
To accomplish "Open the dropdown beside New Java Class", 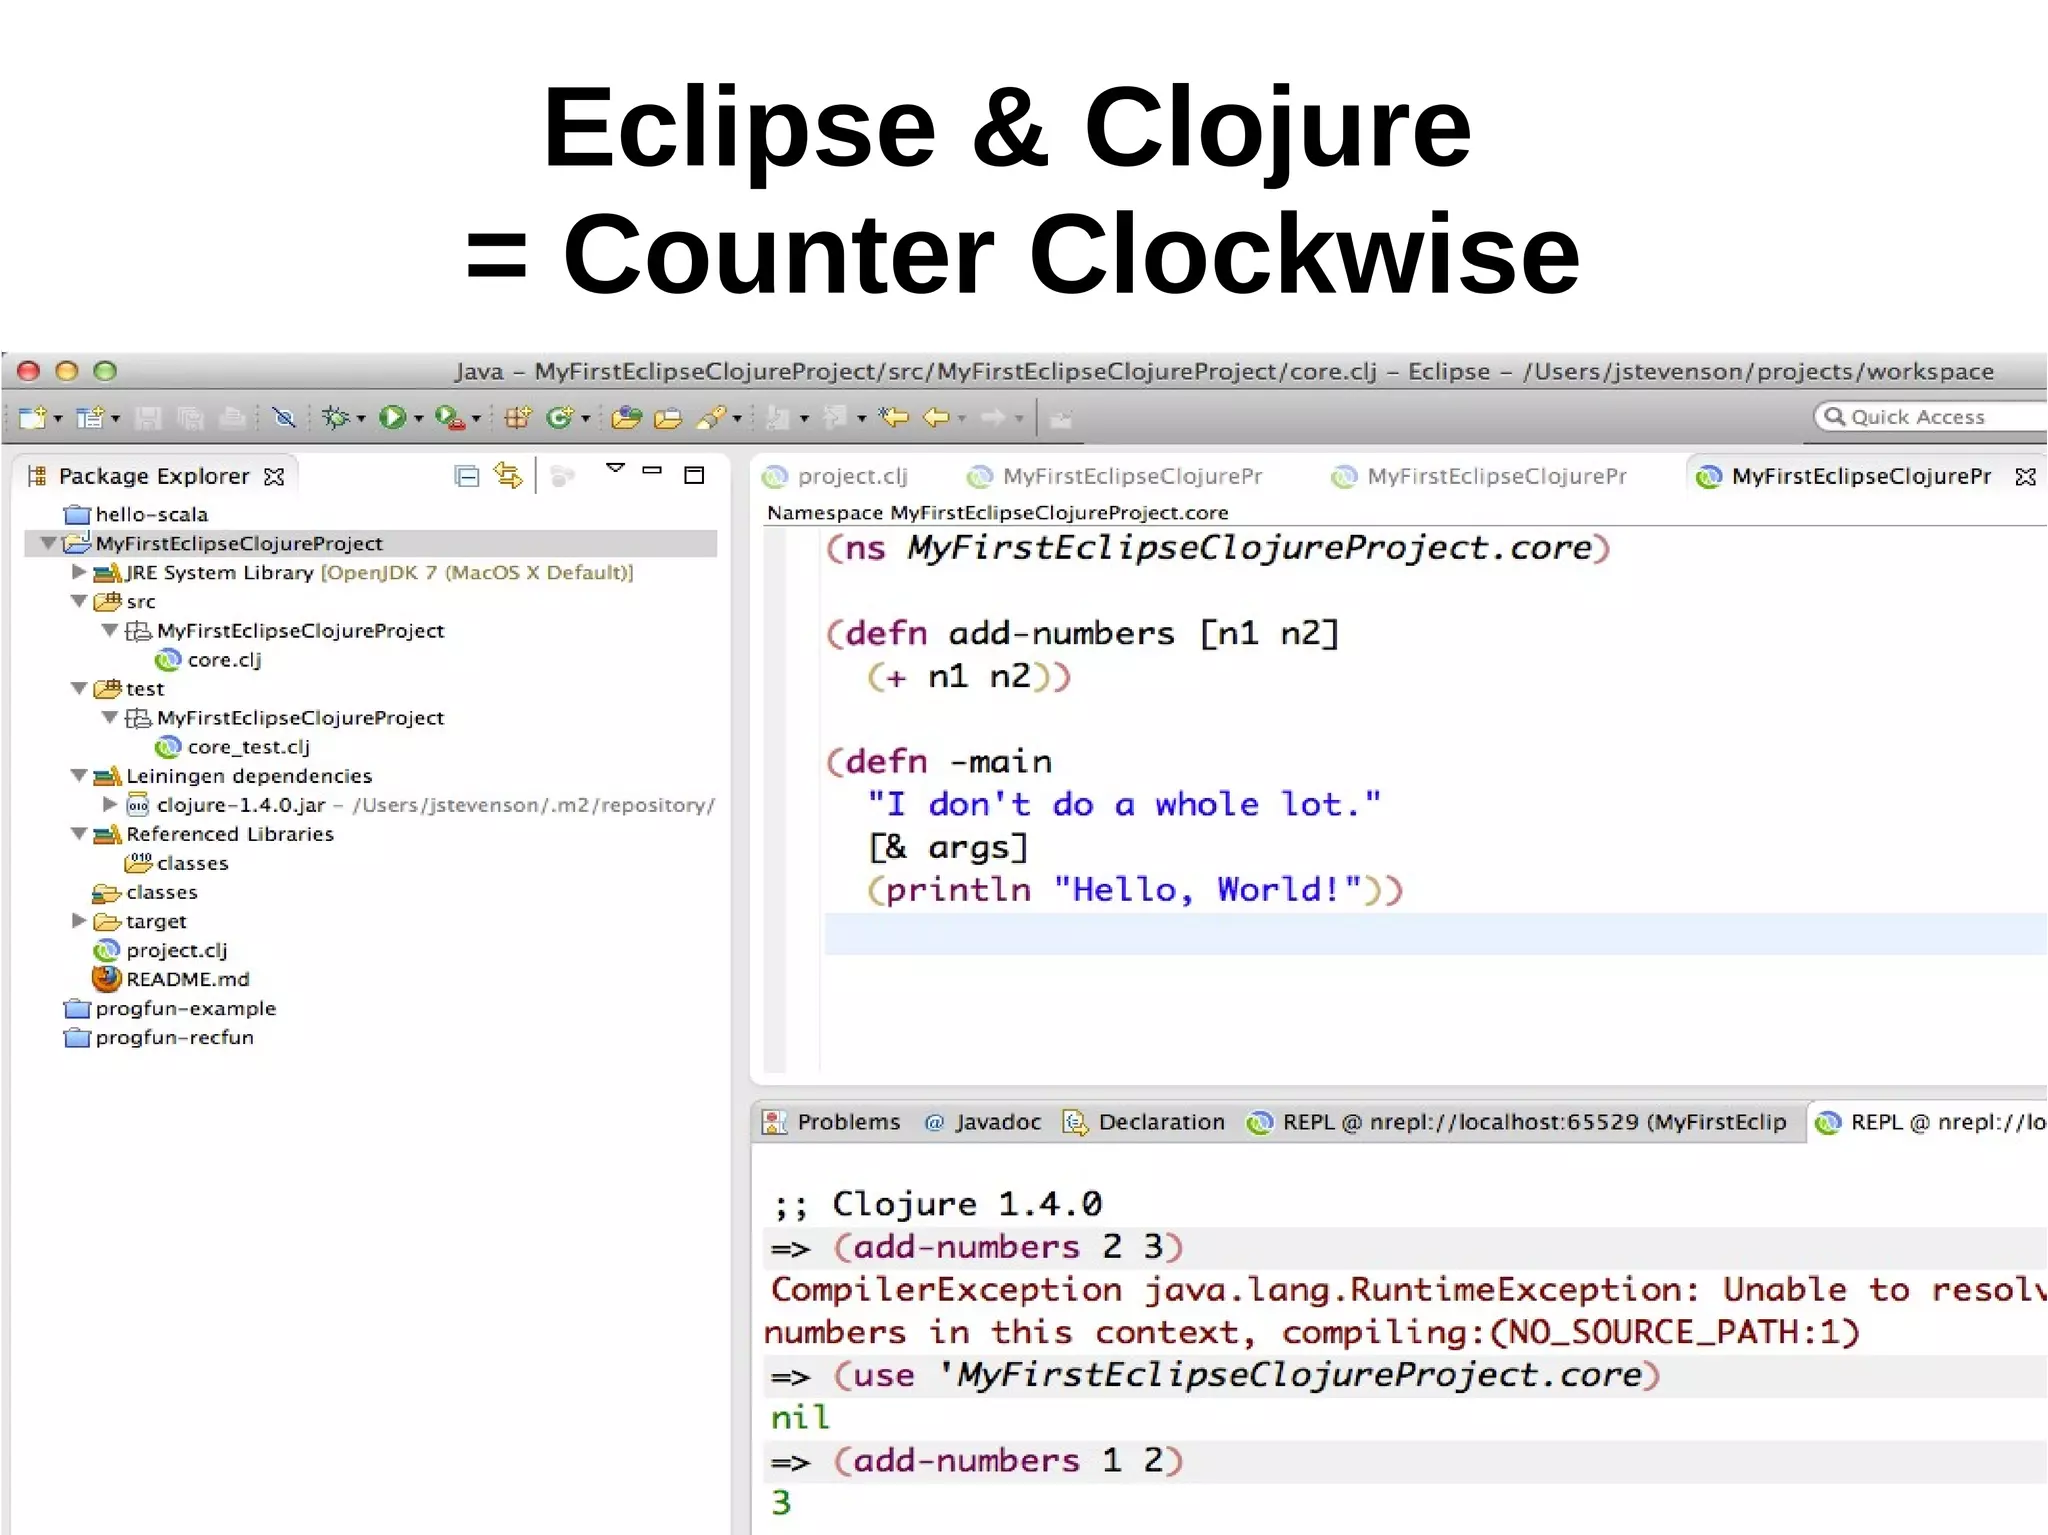I will tap(586, 419).
